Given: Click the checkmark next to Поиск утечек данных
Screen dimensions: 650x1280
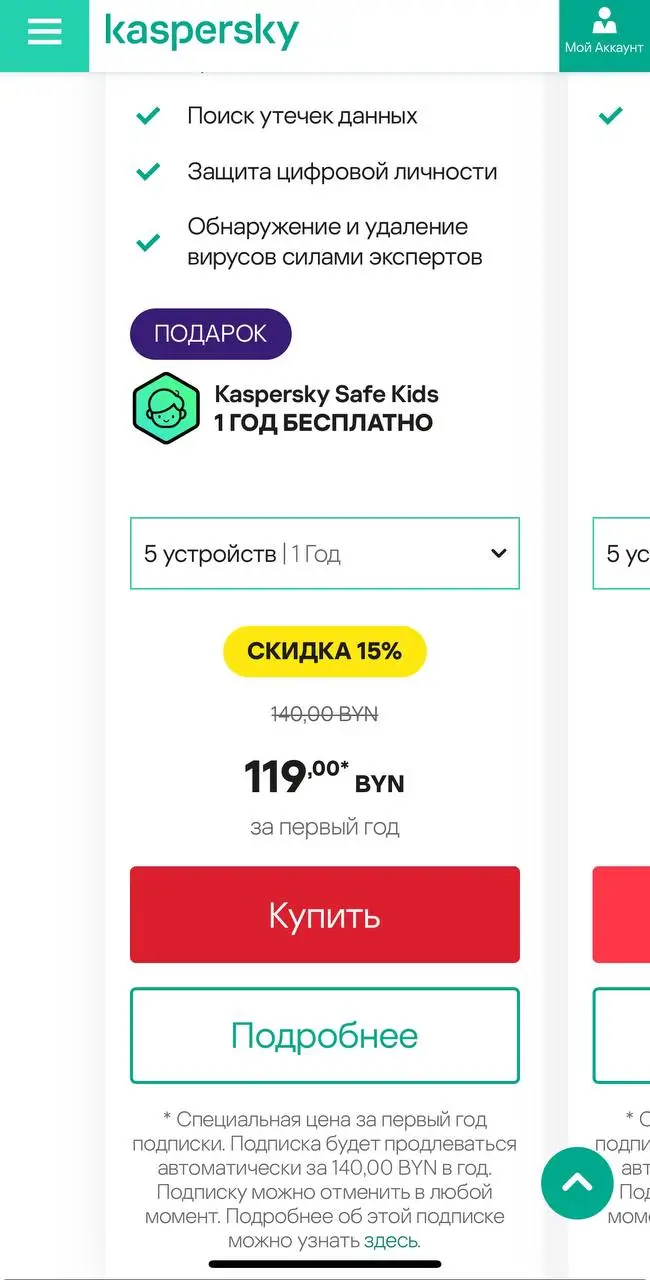Looking at the screenshot, I should click(148, 115).
